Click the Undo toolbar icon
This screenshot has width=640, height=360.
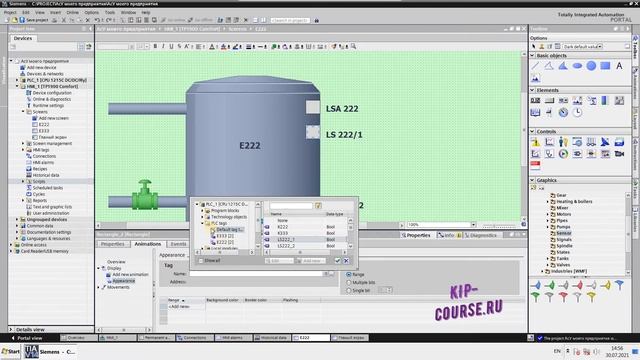tap(97, 20)
